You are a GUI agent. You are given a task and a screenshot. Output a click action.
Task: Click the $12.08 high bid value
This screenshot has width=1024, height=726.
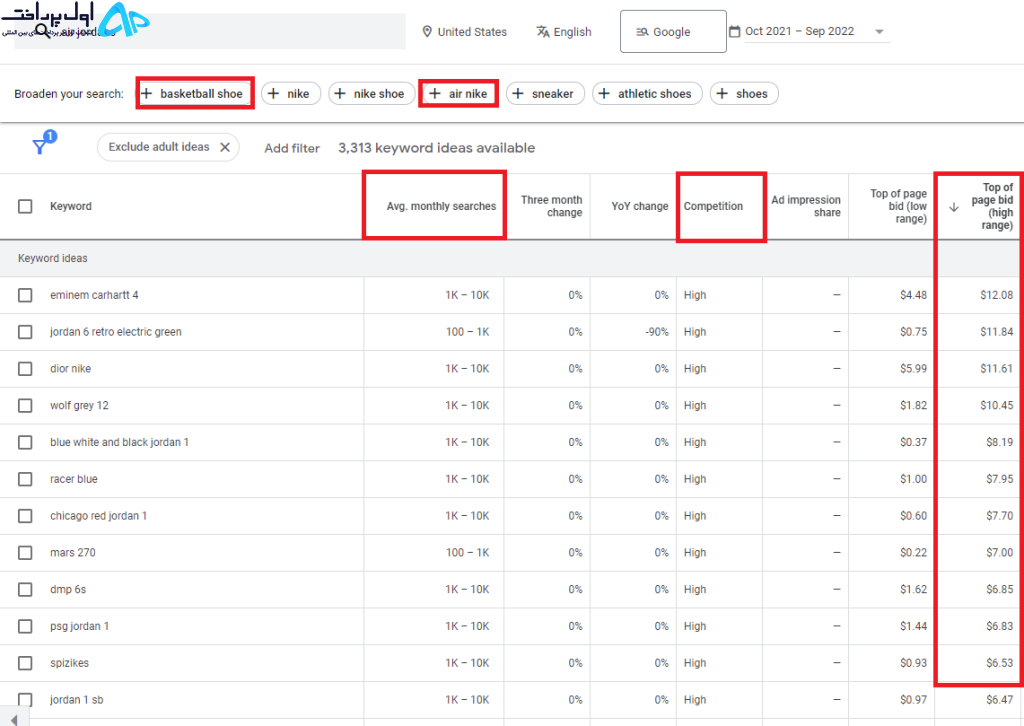tap(997, 295)
